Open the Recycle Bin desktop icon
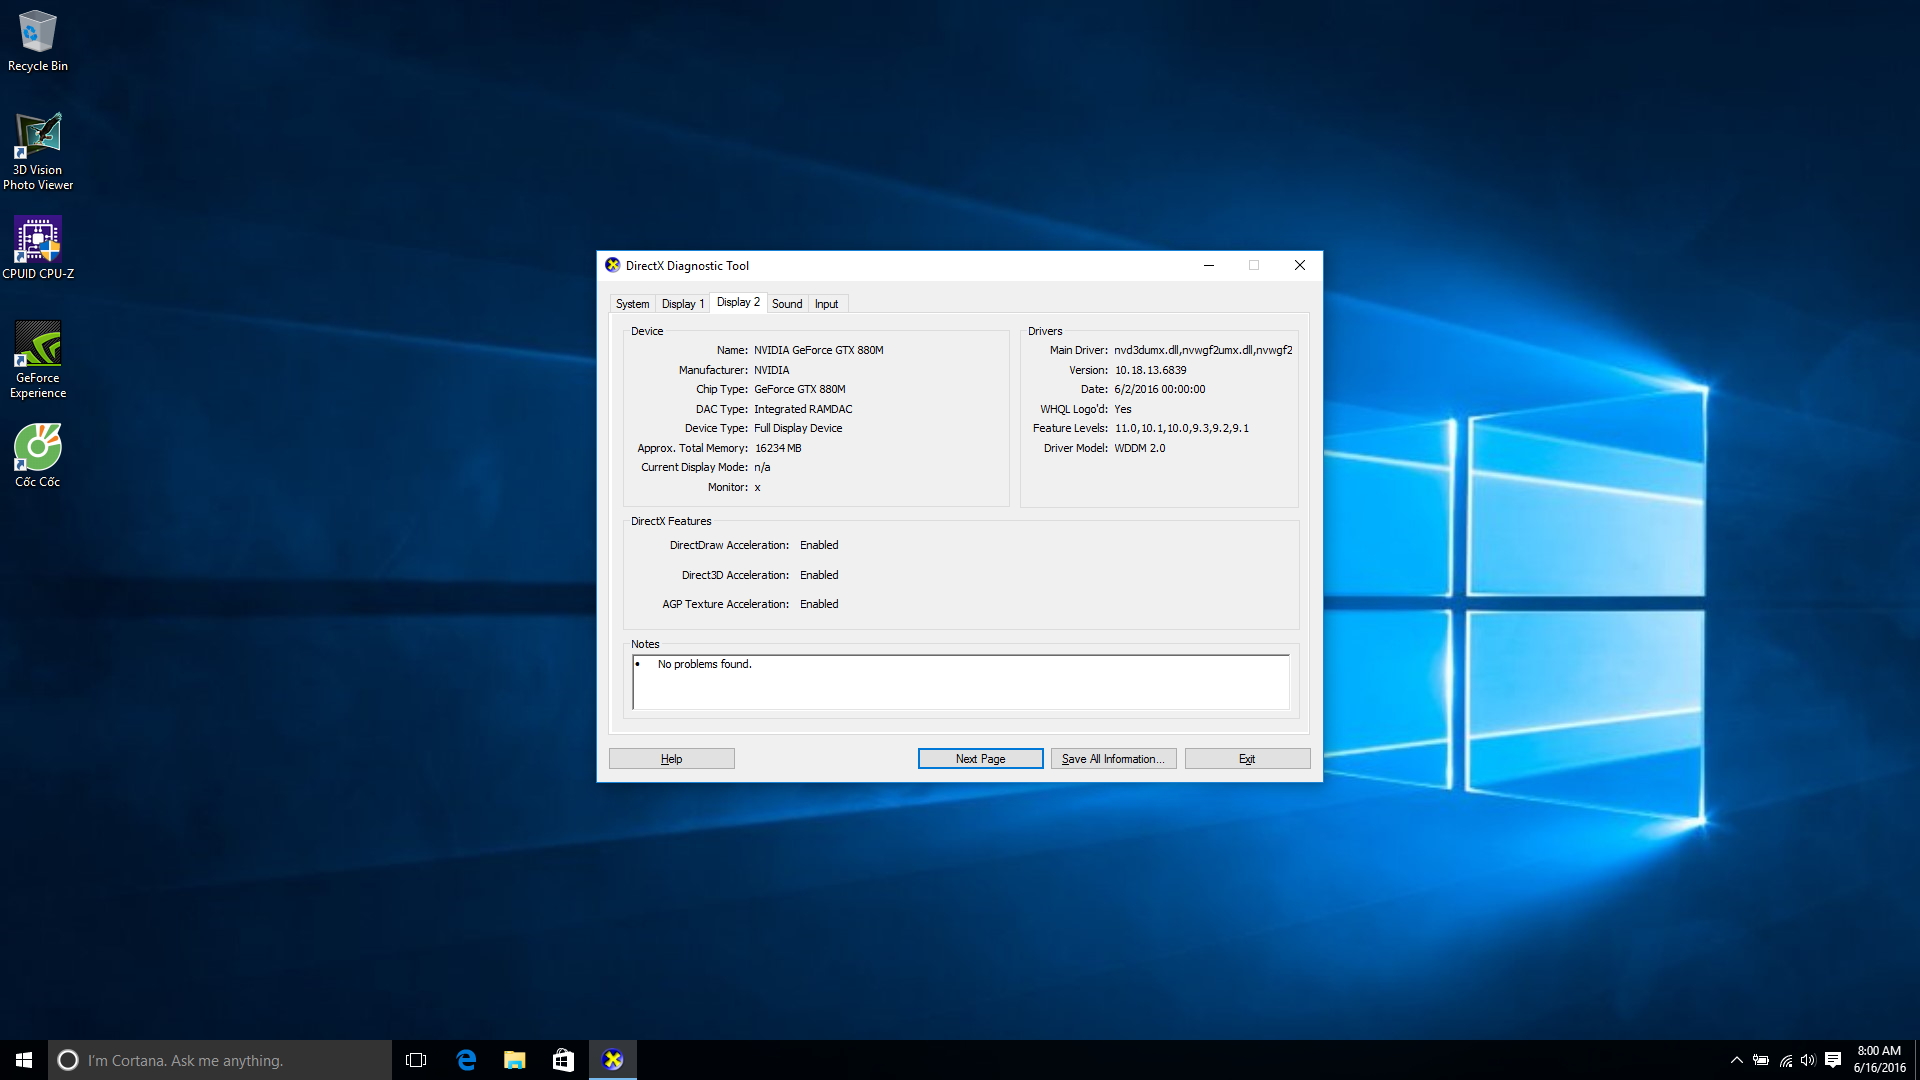Image resolution: width=1920 pixels, height=1080 pixels. (37, 40)
